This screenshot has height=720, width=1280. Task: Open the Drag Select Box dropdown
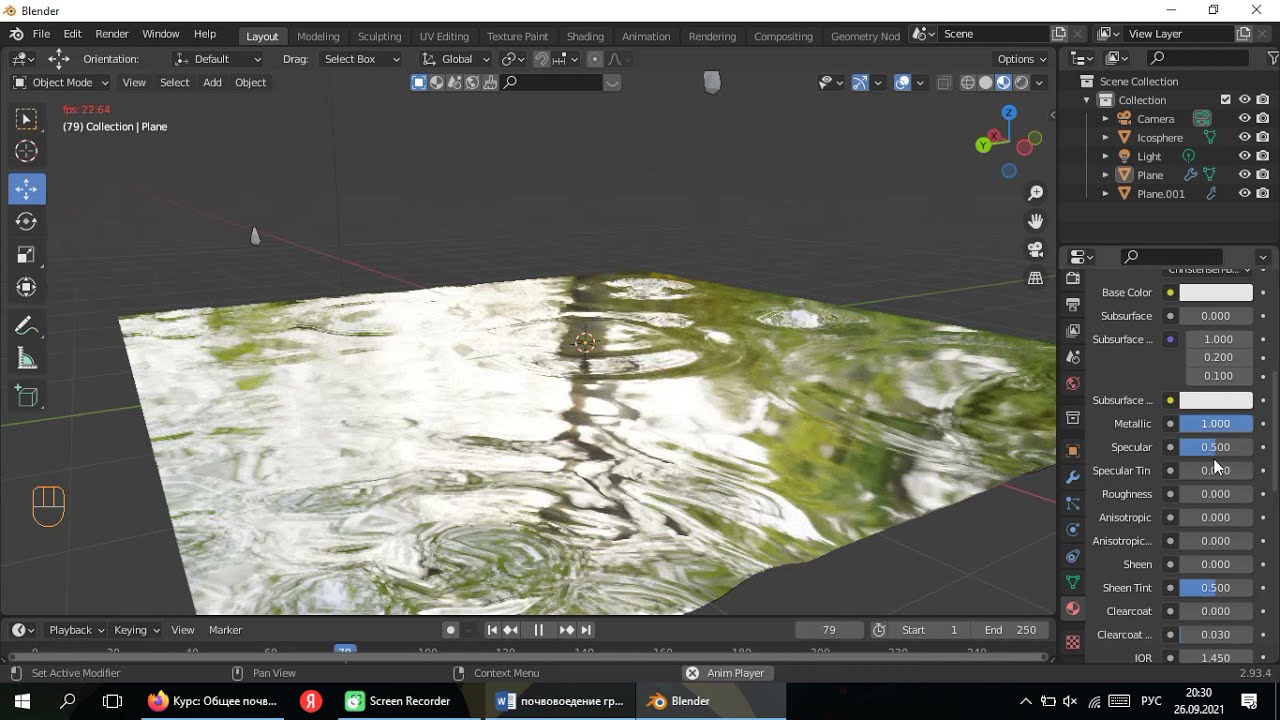point(362,59)
